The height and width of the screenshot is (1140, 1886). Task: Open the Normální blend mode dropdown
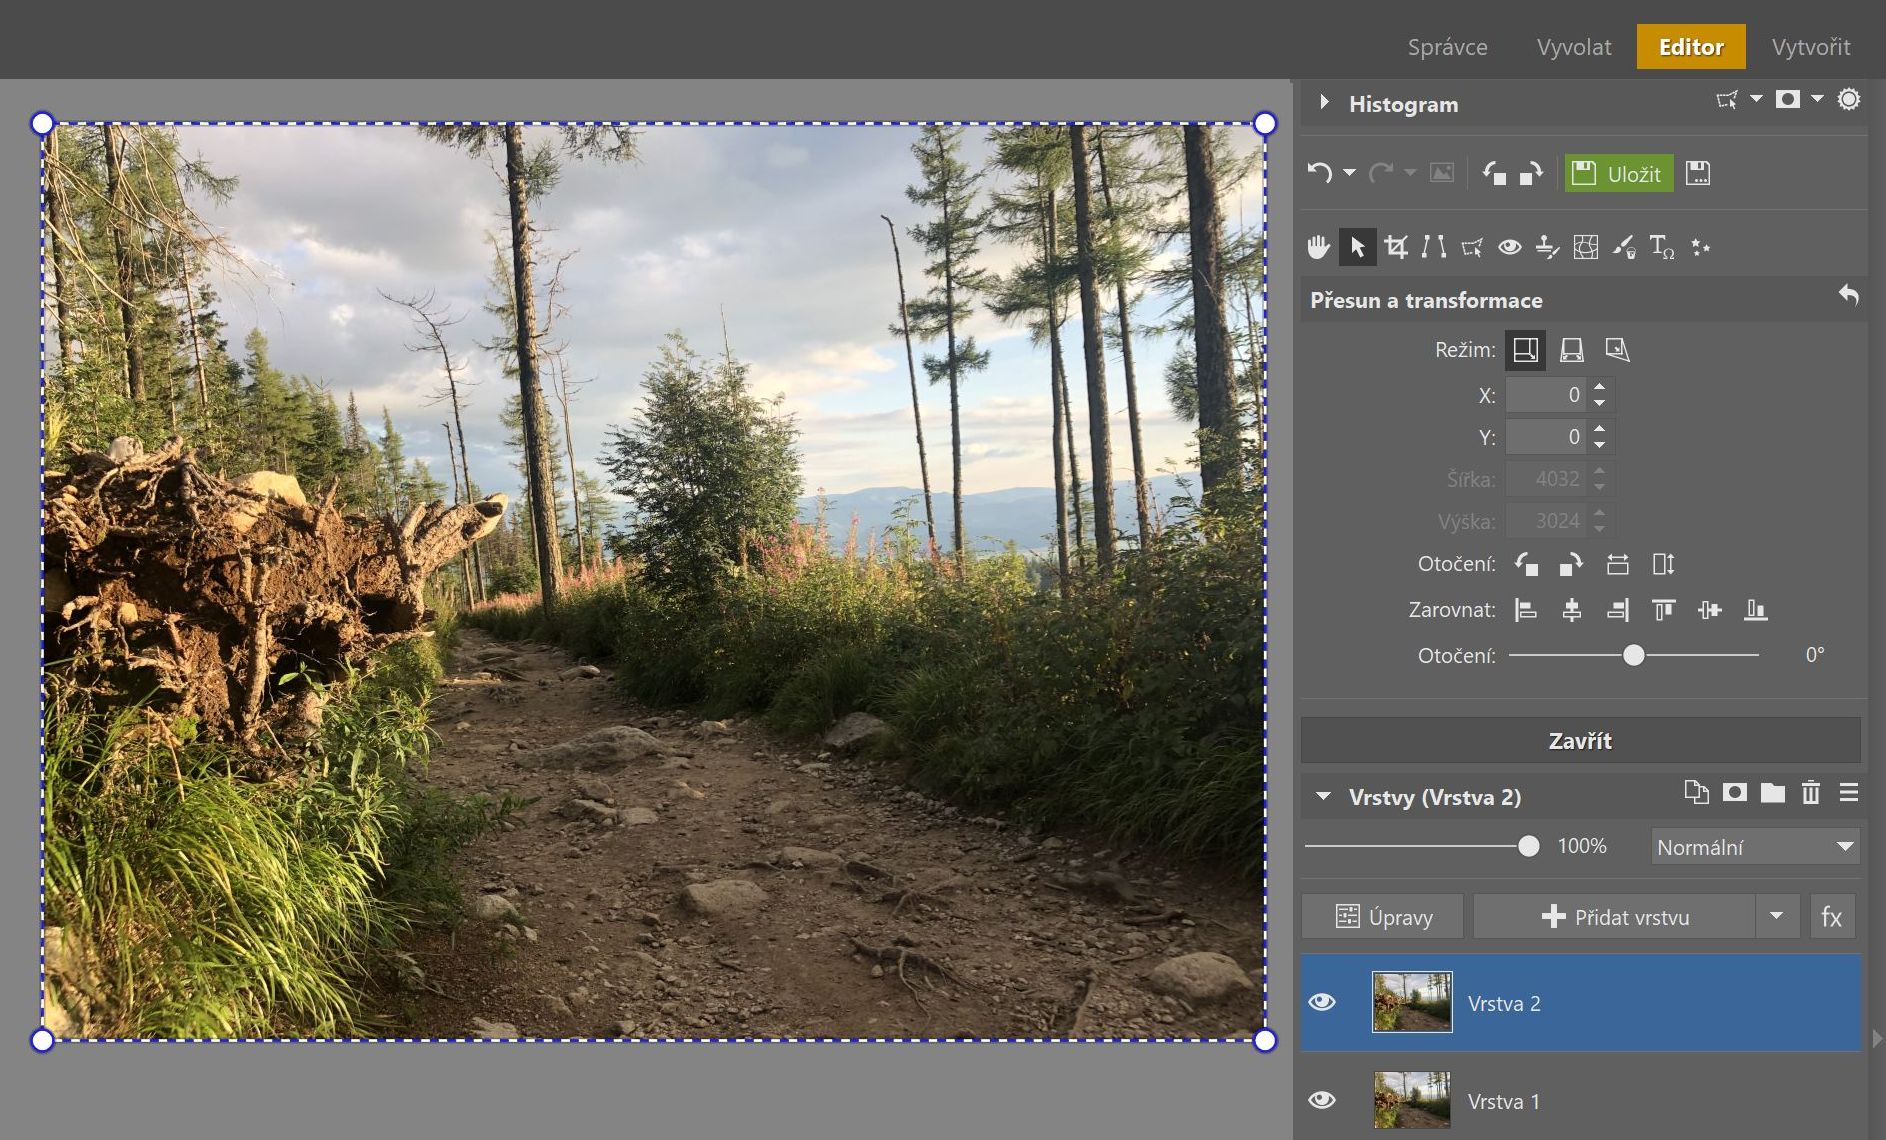pos(1755,847)
